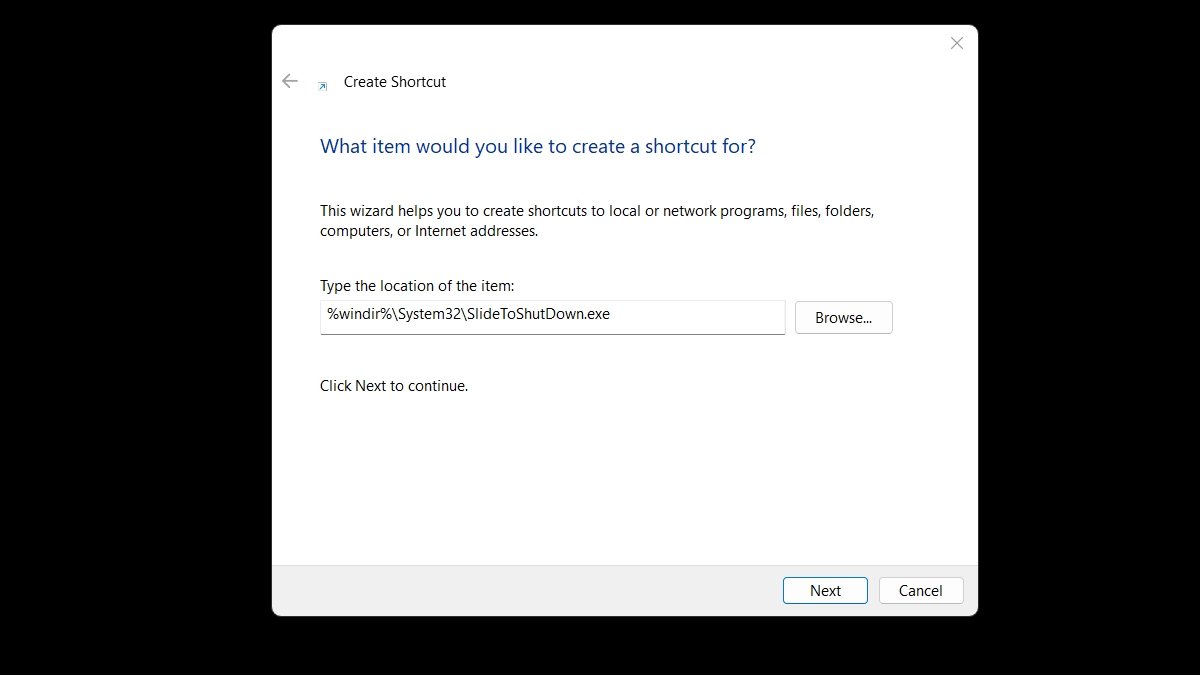The width and height of the screenshot is (1200, 675).
Task: Click the 'Click Next to continue.' text
Action: point(394,385)
